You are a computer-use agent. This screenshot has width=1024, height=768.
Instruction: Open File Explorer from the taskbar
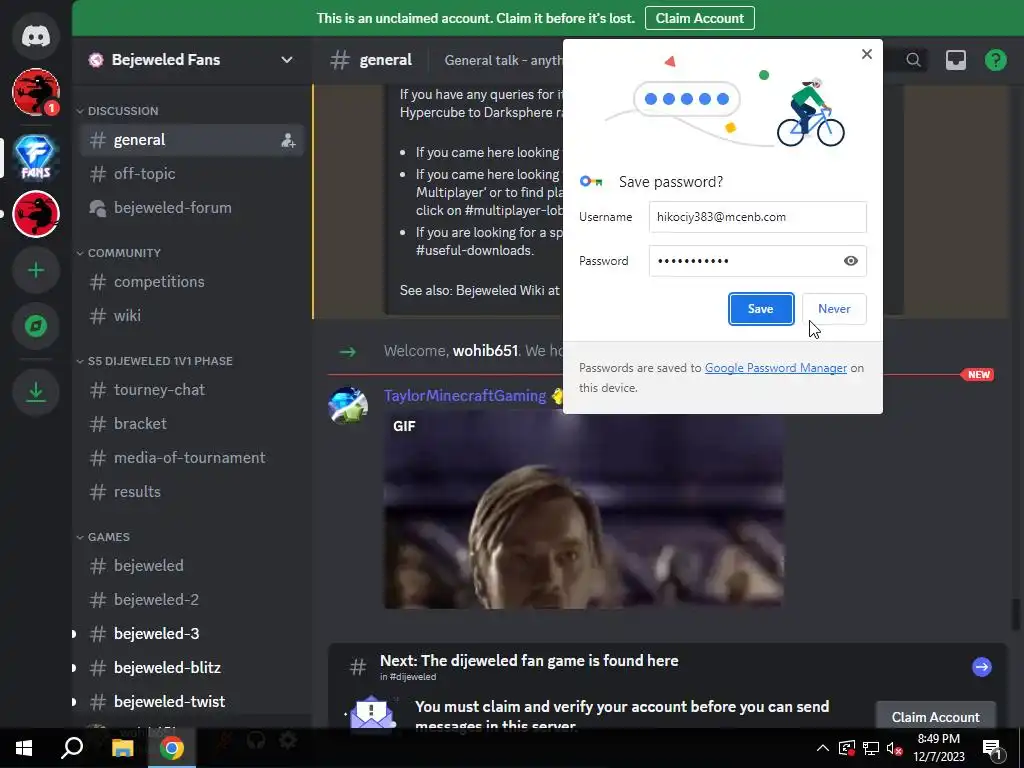tap(122, 748)
